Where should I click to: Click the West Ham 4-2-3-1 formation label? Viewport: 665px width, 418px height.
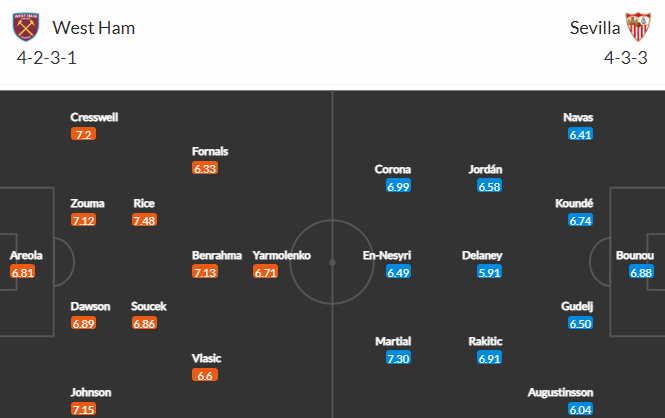pos(47,58)
